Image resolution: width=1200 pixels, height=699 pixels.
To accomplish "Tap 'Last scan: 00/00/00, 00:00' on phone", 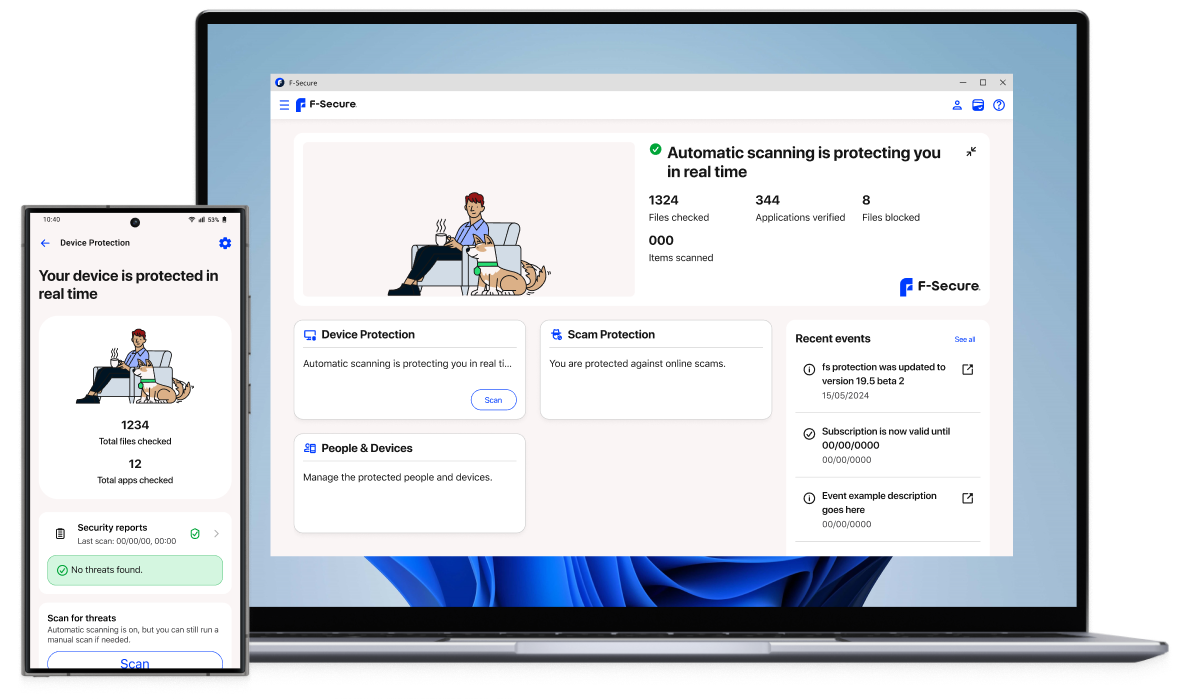I will point(127,541).
